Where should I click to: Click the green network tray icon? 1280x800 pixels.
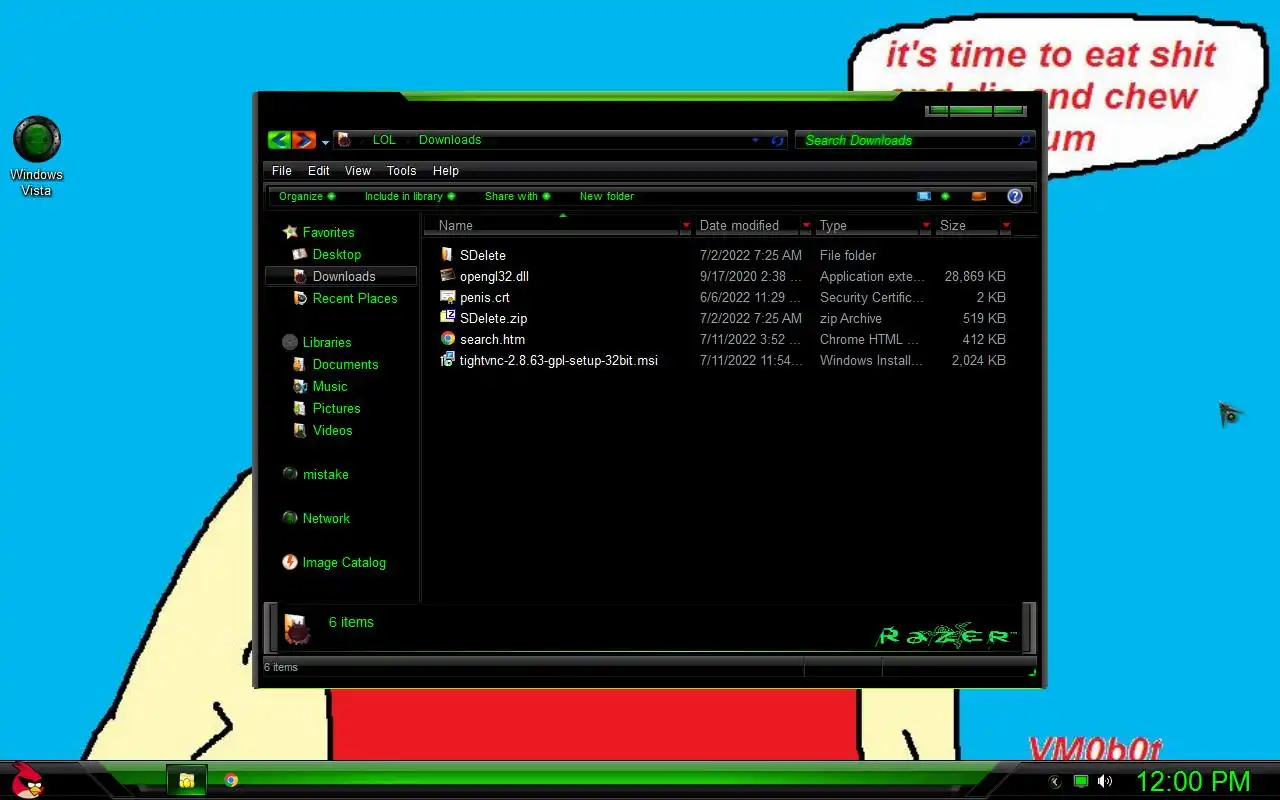pyautogui.click(x=1081, y=781)
